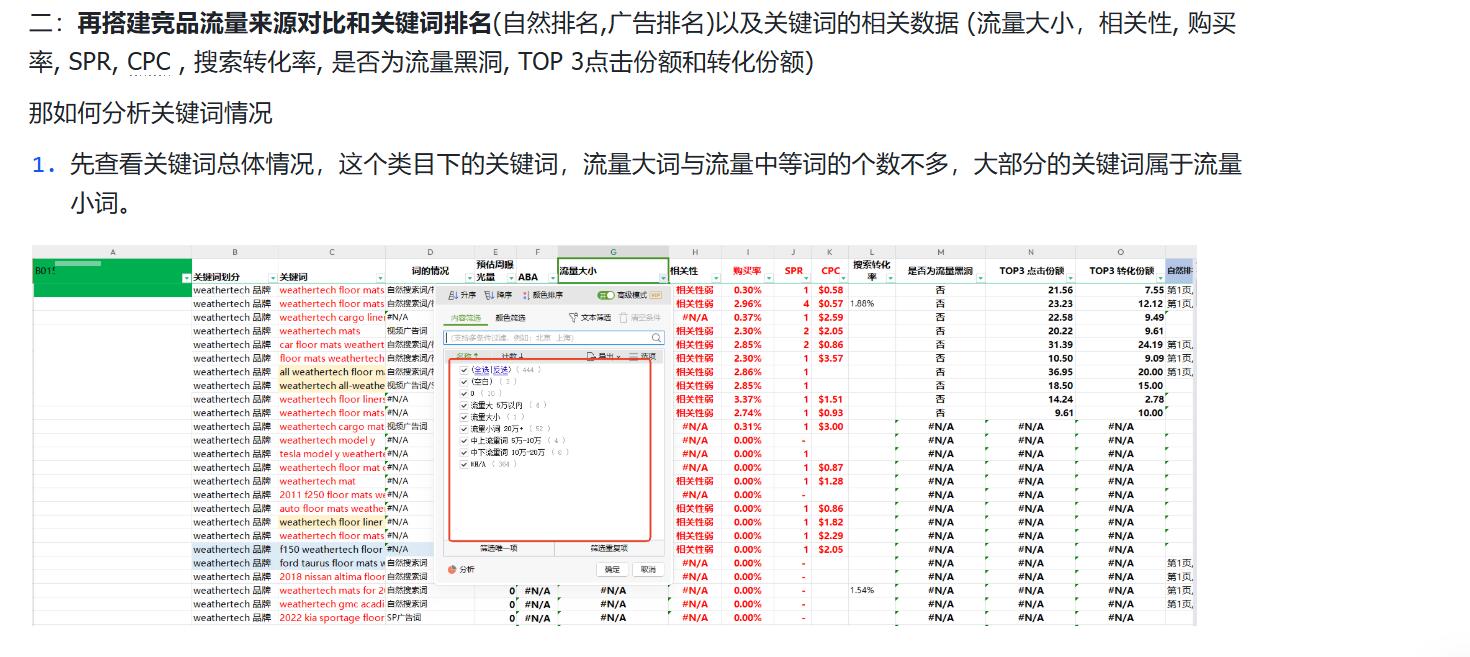Click the options (选项) icon in filter panel
Screen dimensions: 1470x657
point(633,356)
